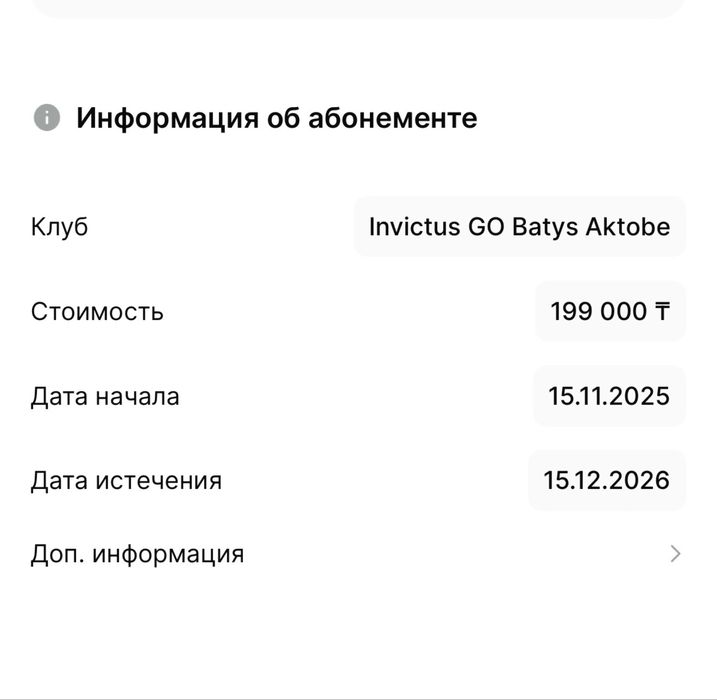Screen dimensions: 717x700
Task: Select the 199 000 ₸ price value
Action: tap(610, 311)
